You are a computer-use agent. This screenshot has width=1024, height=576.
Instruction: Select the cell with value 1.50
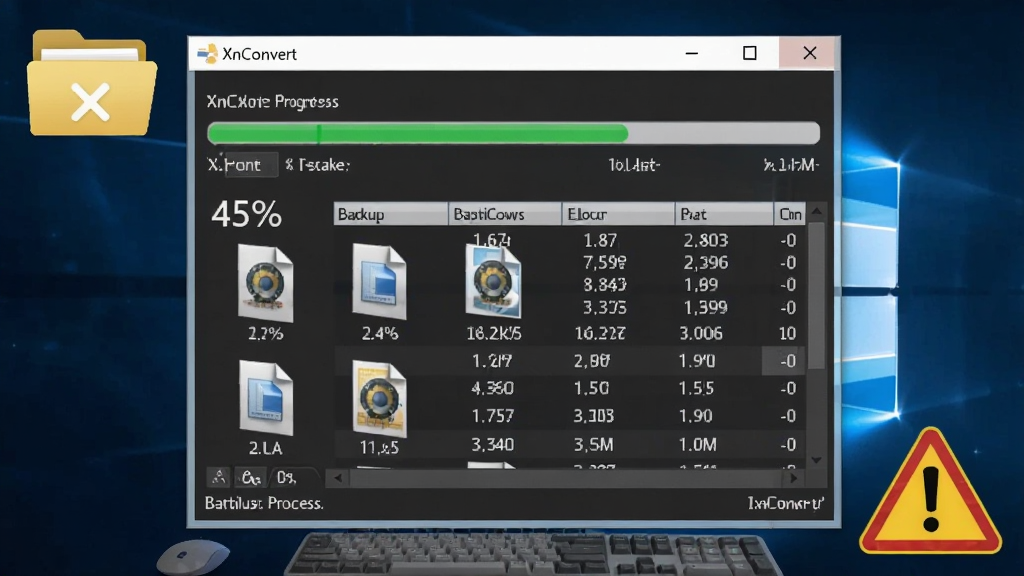tap(591, 388)
